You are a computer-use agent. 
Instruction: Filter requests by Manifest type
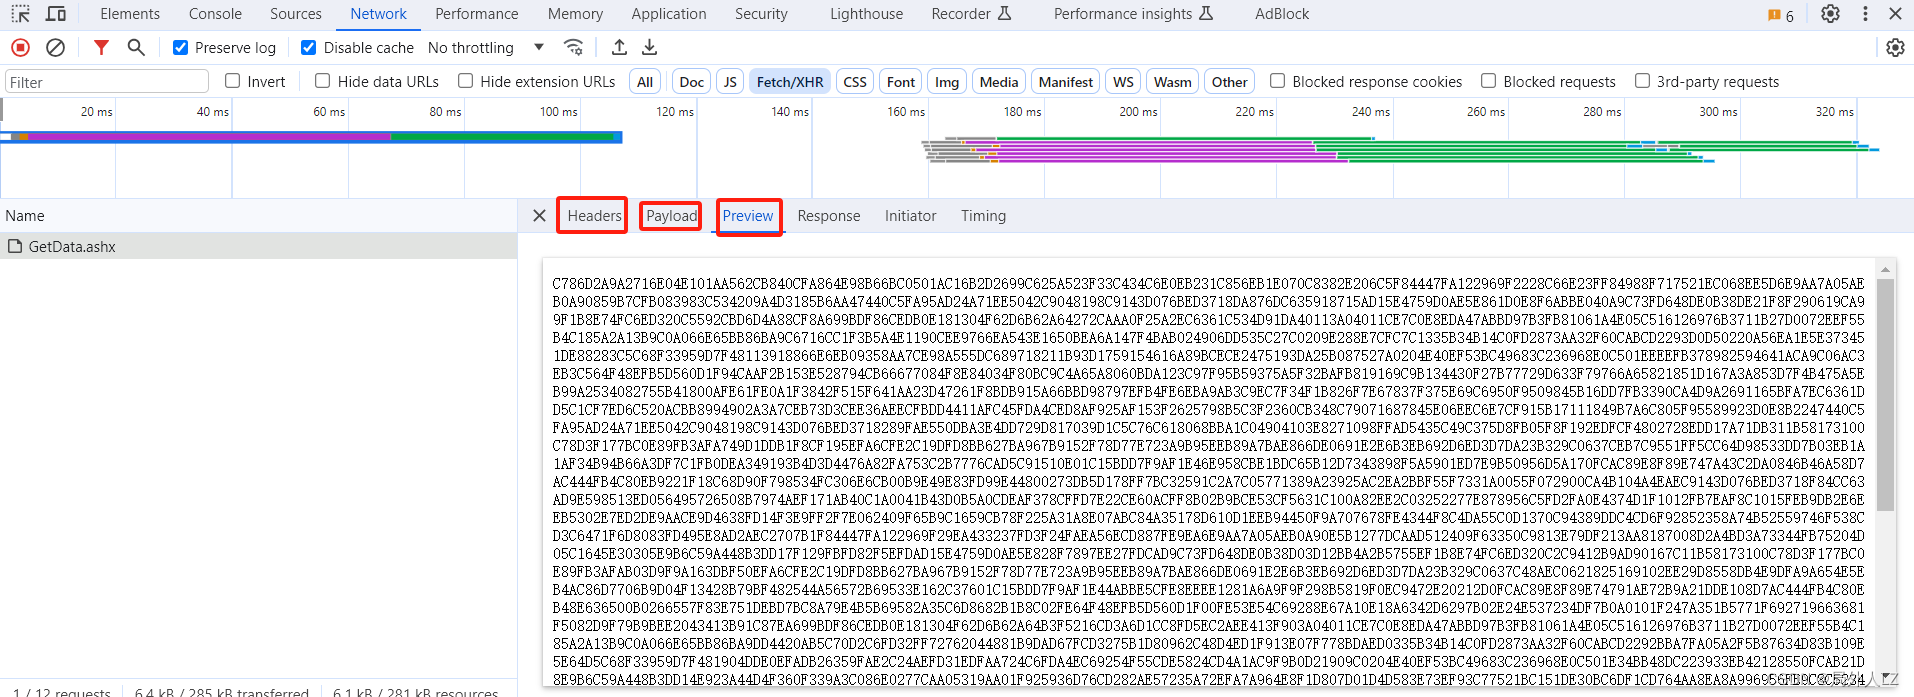(x=1066, y=82)
